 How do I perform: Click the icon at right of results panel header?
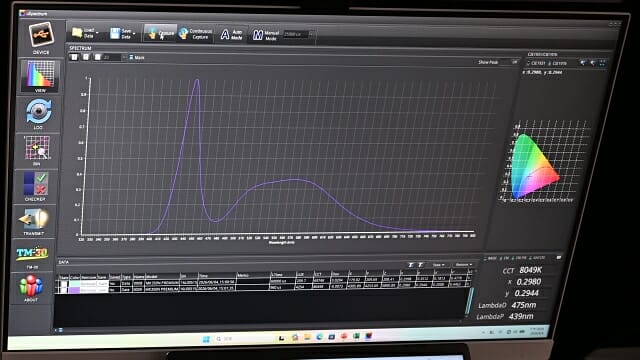point(559,258)
